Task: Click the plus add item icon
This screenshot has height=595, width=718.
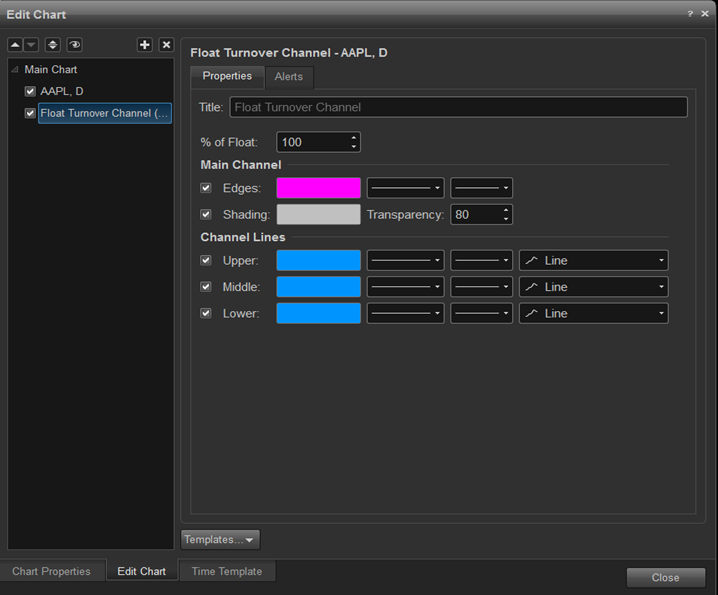Action: 145,45
